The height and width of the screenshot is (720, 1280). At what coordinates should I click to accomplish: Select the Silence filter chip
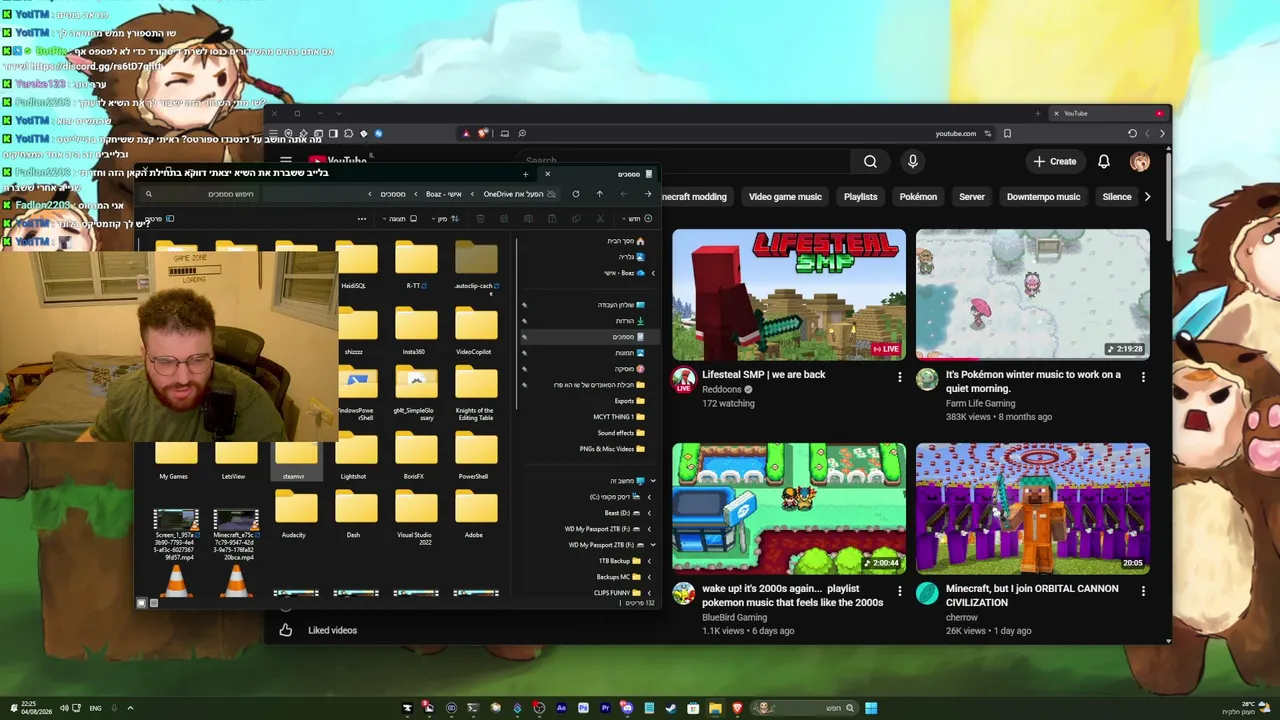pos(1117,197)
